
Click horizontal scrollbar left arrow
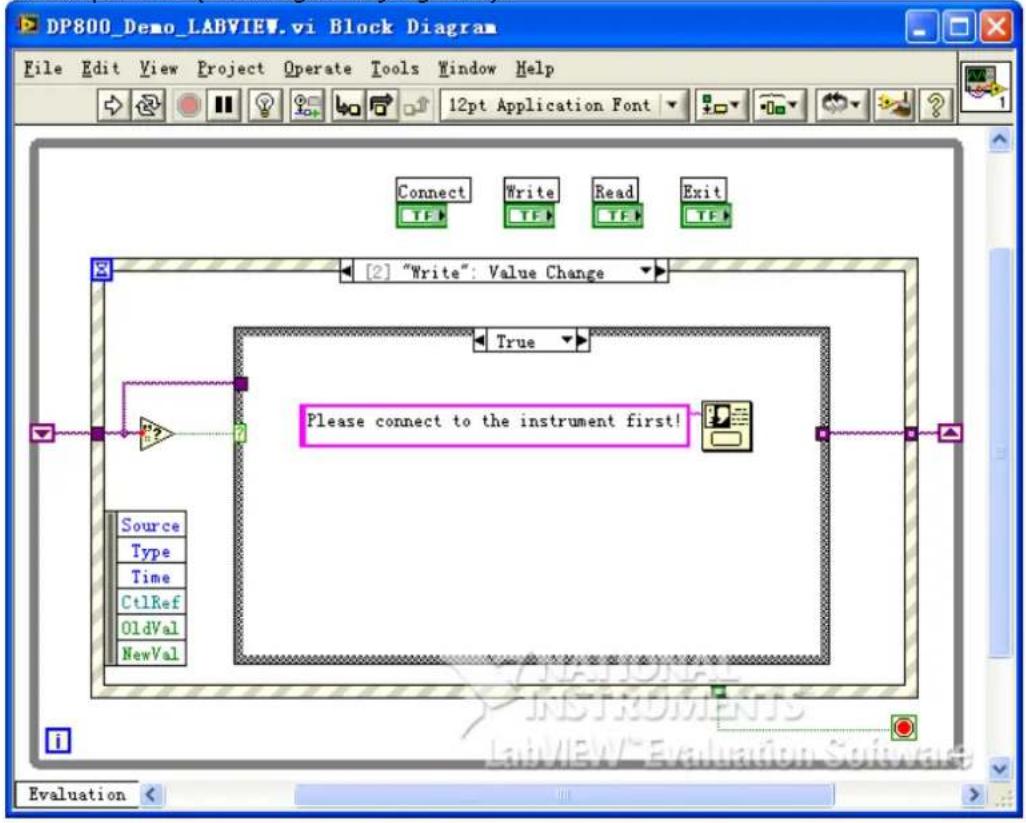coord(151,795)
